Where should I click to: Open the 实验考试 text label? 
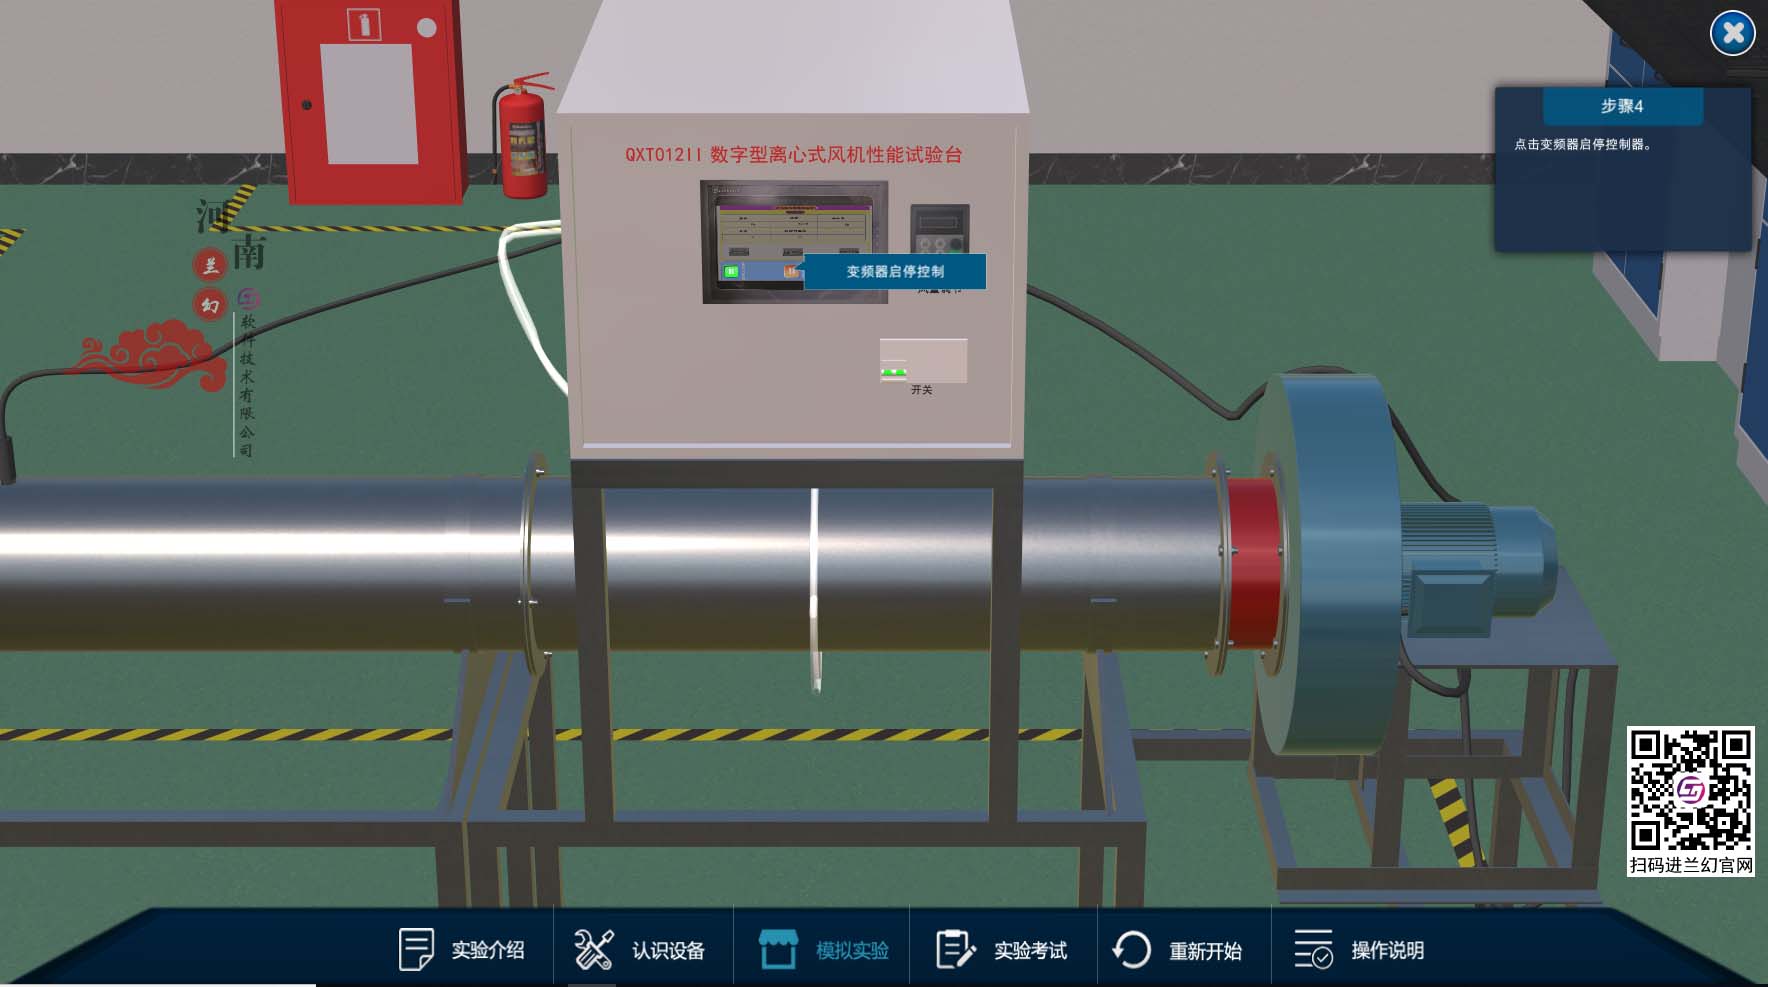1030,950
